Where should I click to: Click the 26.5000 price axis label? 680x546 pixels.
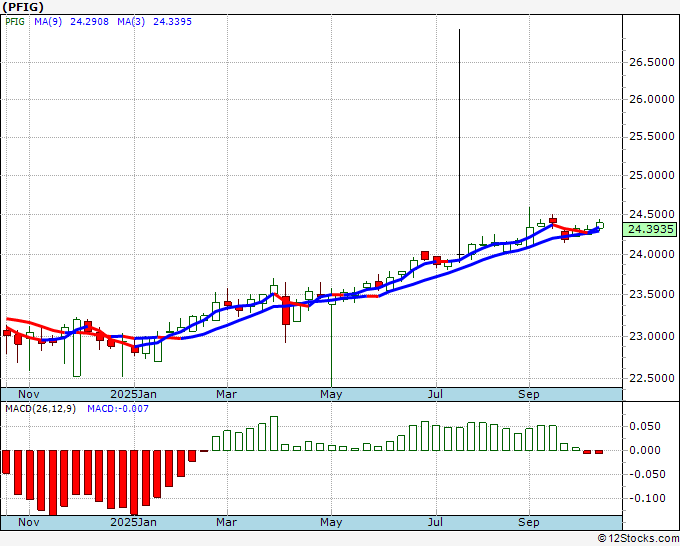coord(649,62)
